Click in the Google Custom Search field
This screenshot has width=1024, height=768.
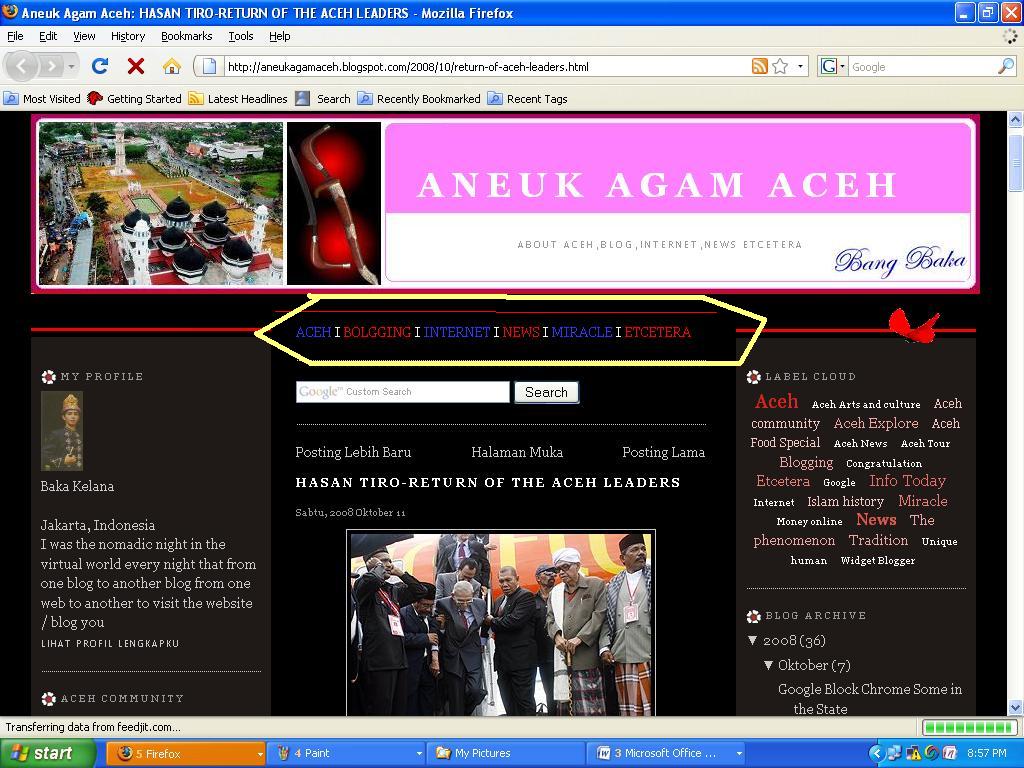tap(402, 392)
